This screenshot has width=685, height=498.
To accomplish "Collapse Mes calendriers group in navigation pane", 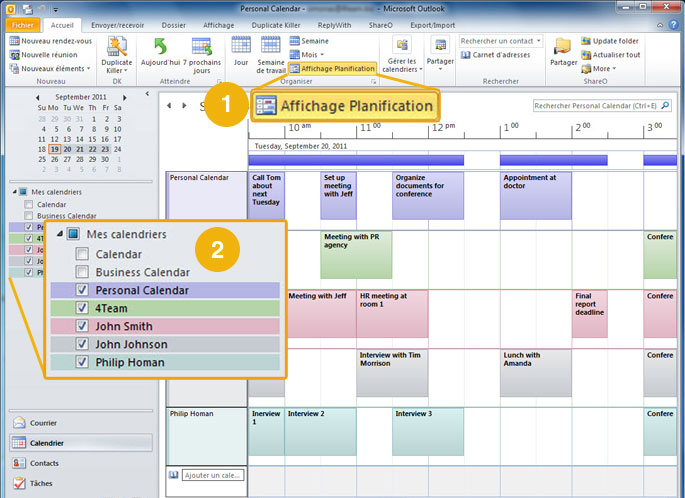I will (x=14, y=192).
